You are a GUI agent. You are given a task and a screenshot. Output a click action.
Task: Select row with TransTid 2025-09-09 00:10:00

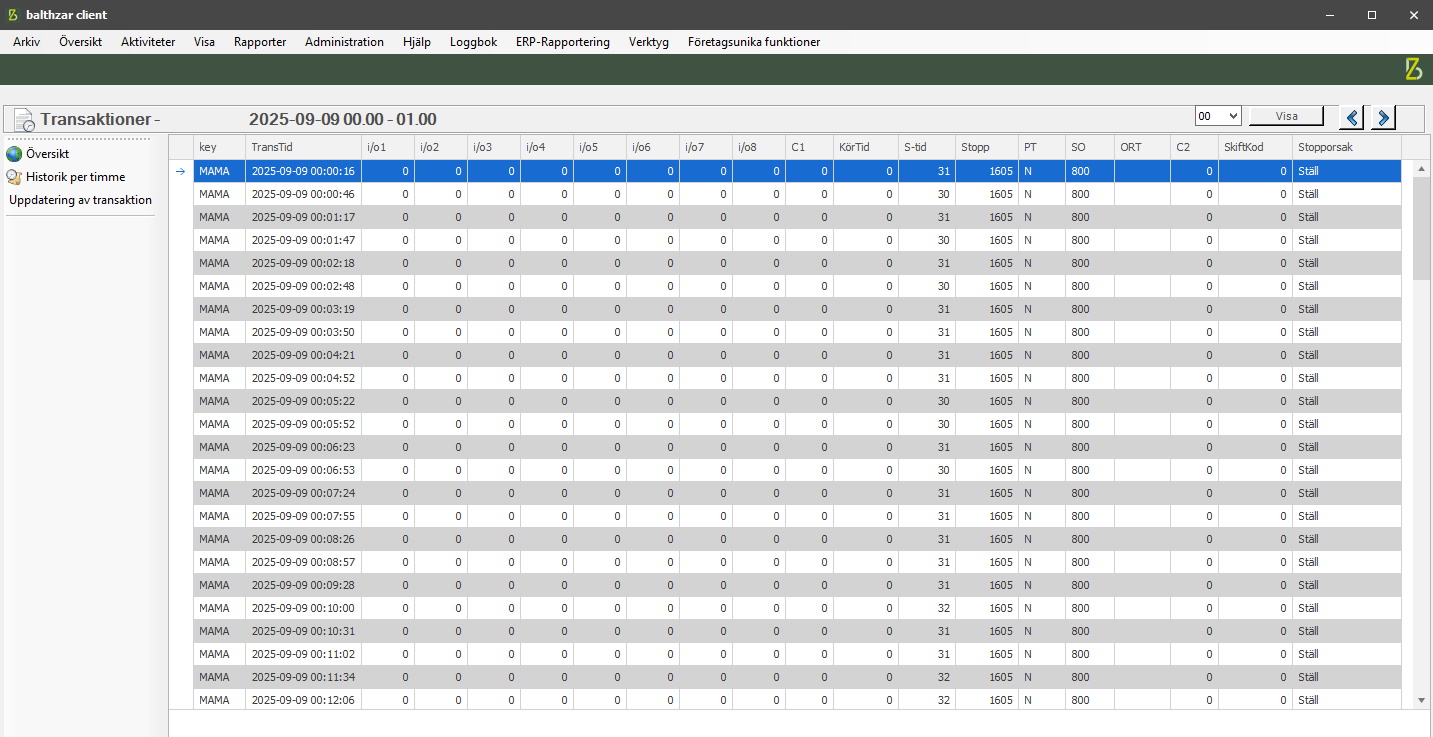coord(797,608)
